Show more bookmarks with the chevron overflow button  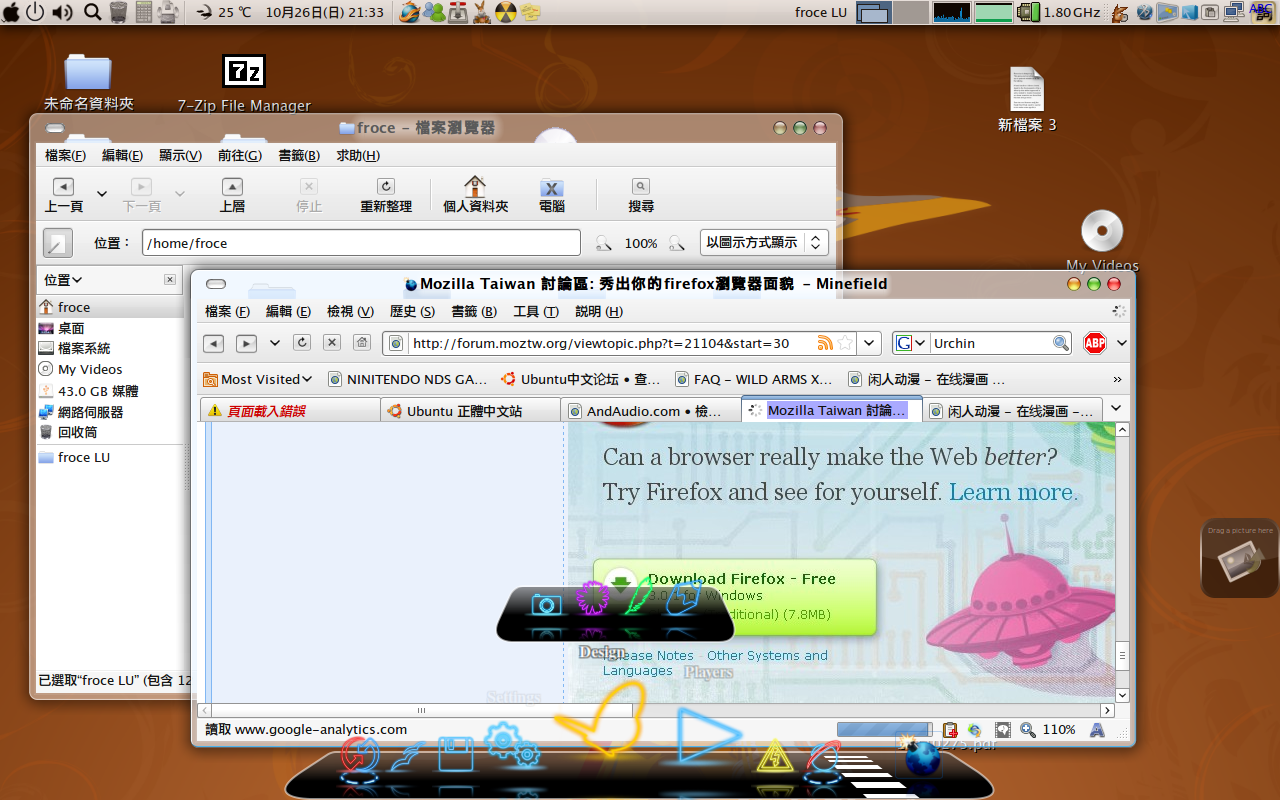(1117, 380)
